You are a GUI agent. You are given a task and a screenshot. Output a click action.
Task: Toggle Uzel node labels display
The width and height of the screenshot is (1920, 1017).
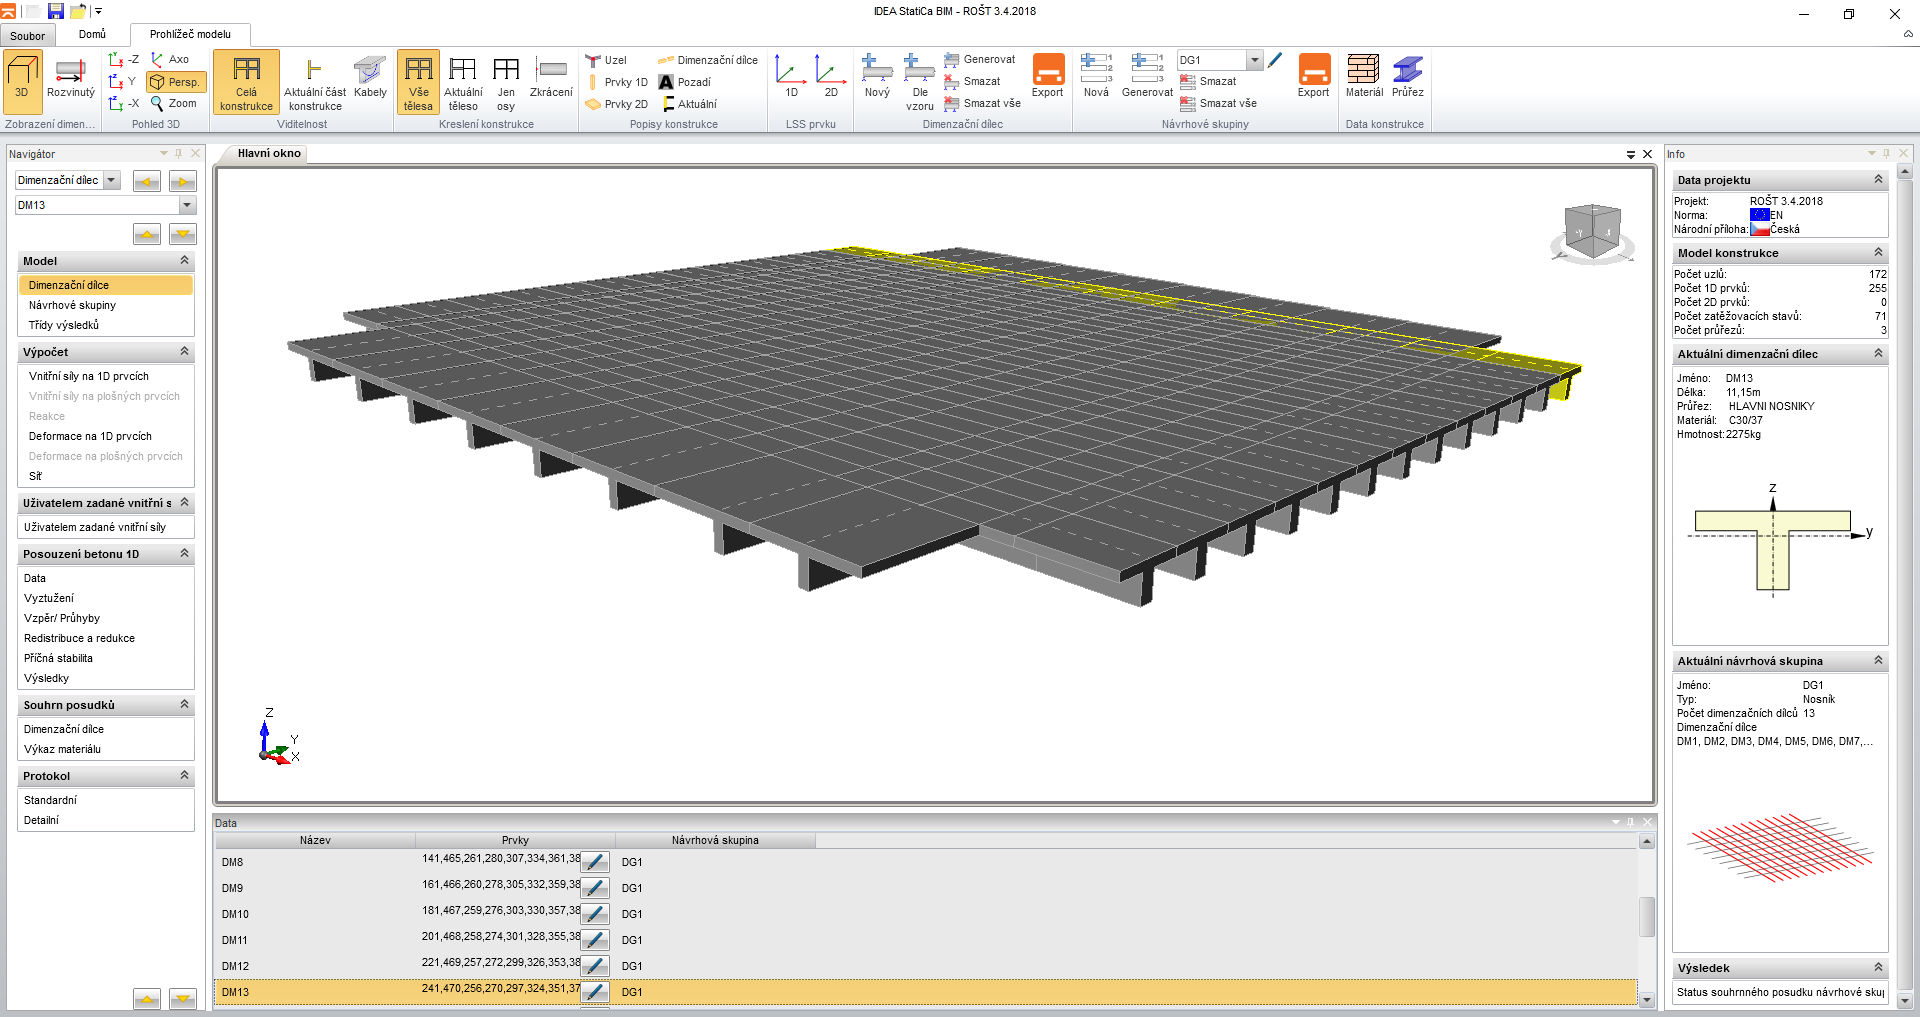point(614,60)
